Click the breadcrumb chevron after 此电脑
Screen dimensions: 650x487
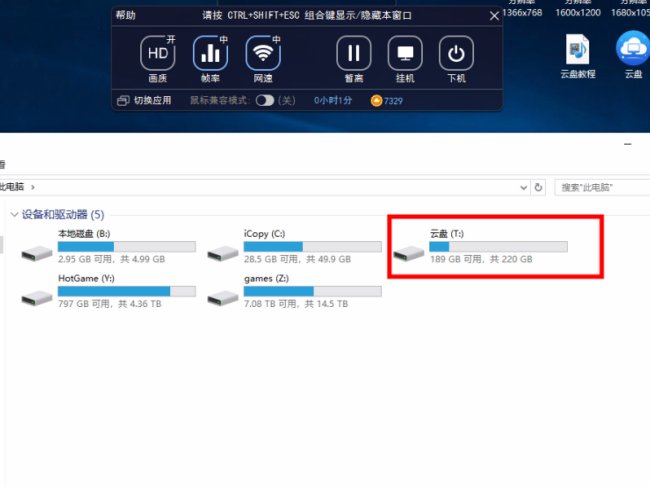(33, 187)
